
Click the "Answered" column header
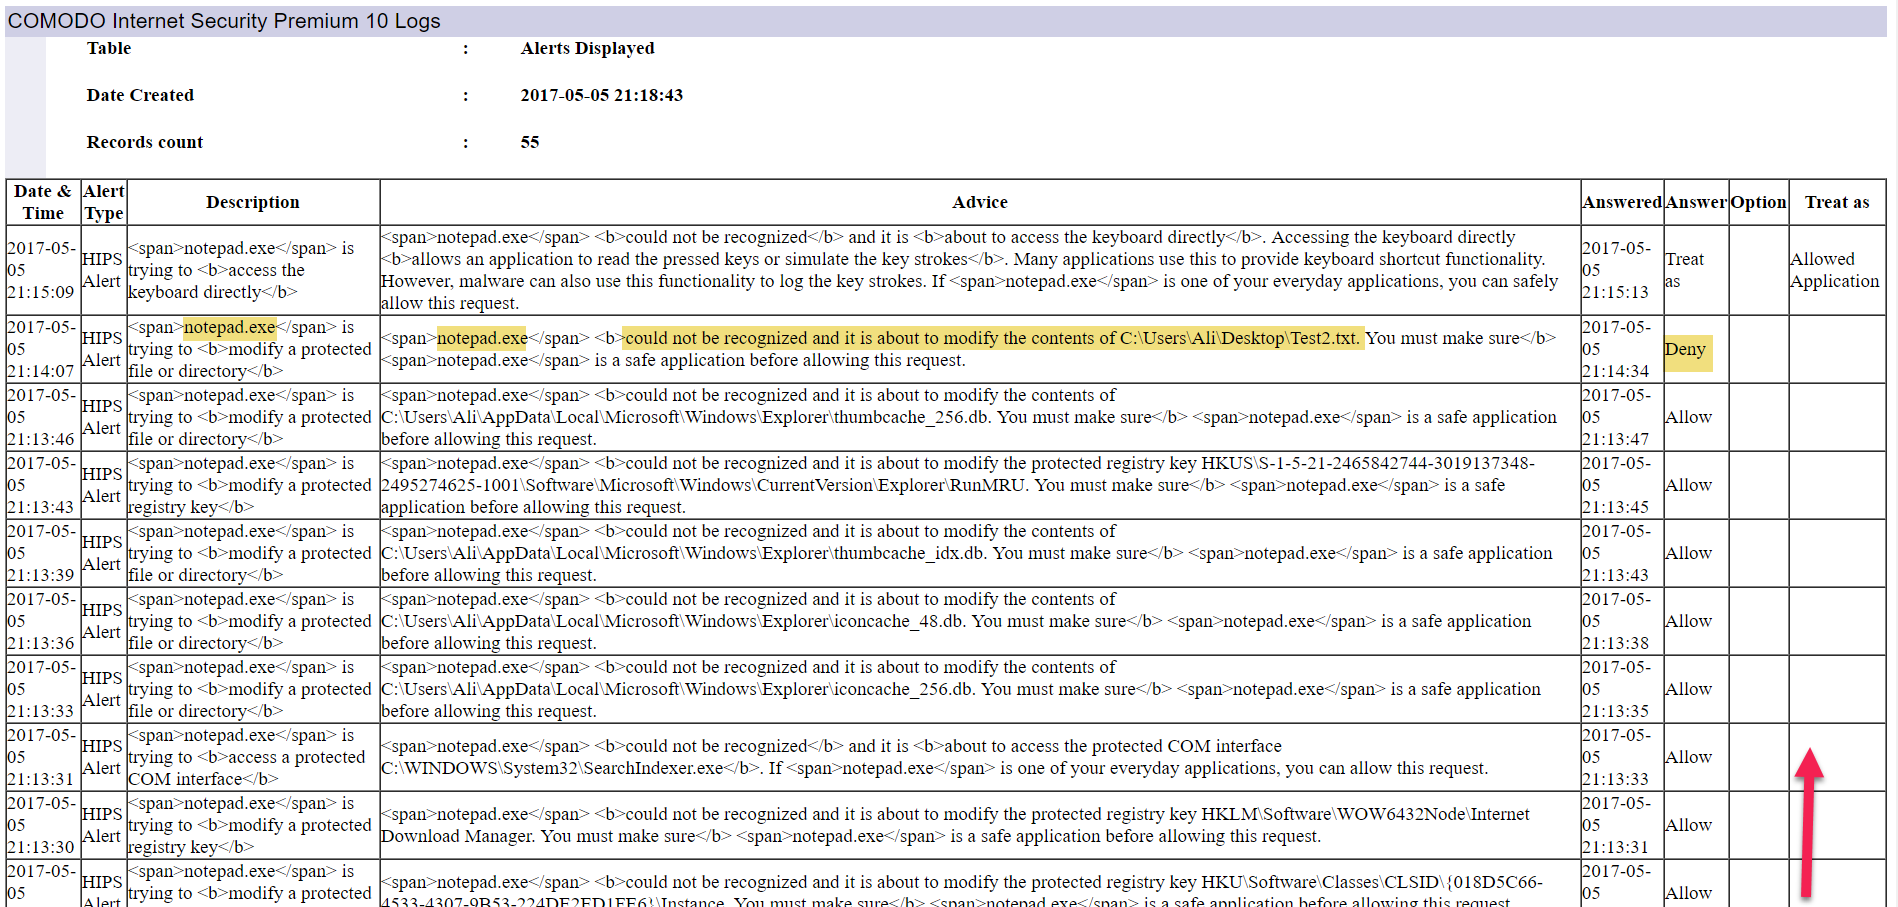point(1621,202)
